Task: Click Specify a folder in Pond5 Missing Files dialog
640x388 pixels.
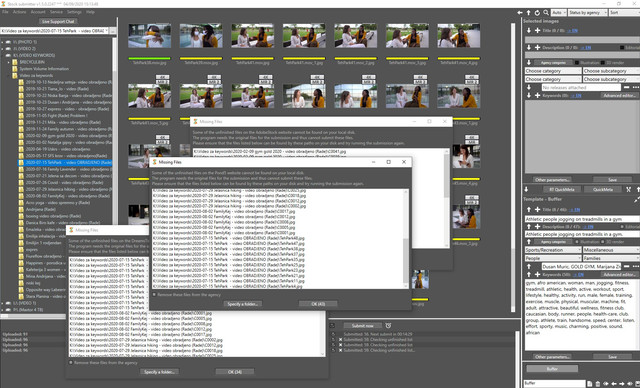Action: click(243, 304)
